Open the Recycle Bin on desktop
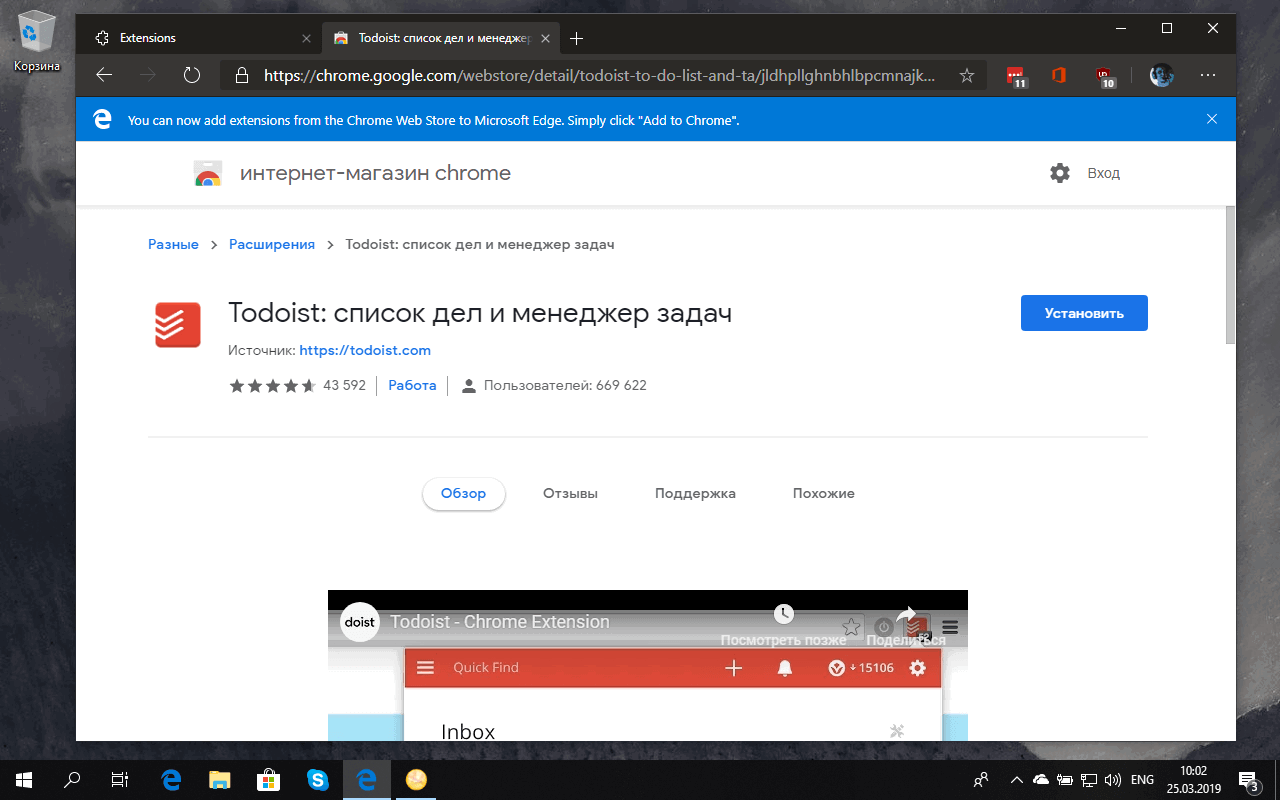 tap(37, 42)
